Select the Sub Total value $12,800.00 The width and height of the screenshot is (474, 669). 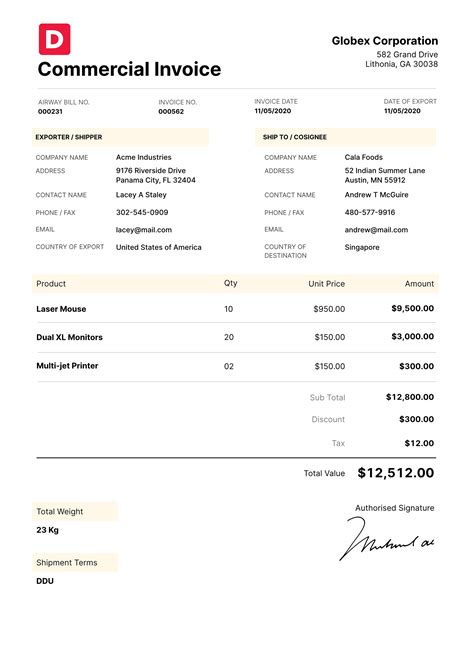(x=410, y=397)
